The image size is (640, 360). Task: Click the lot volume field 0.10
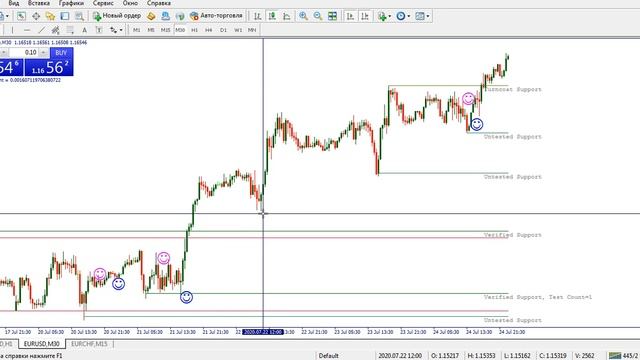(24, 53)
